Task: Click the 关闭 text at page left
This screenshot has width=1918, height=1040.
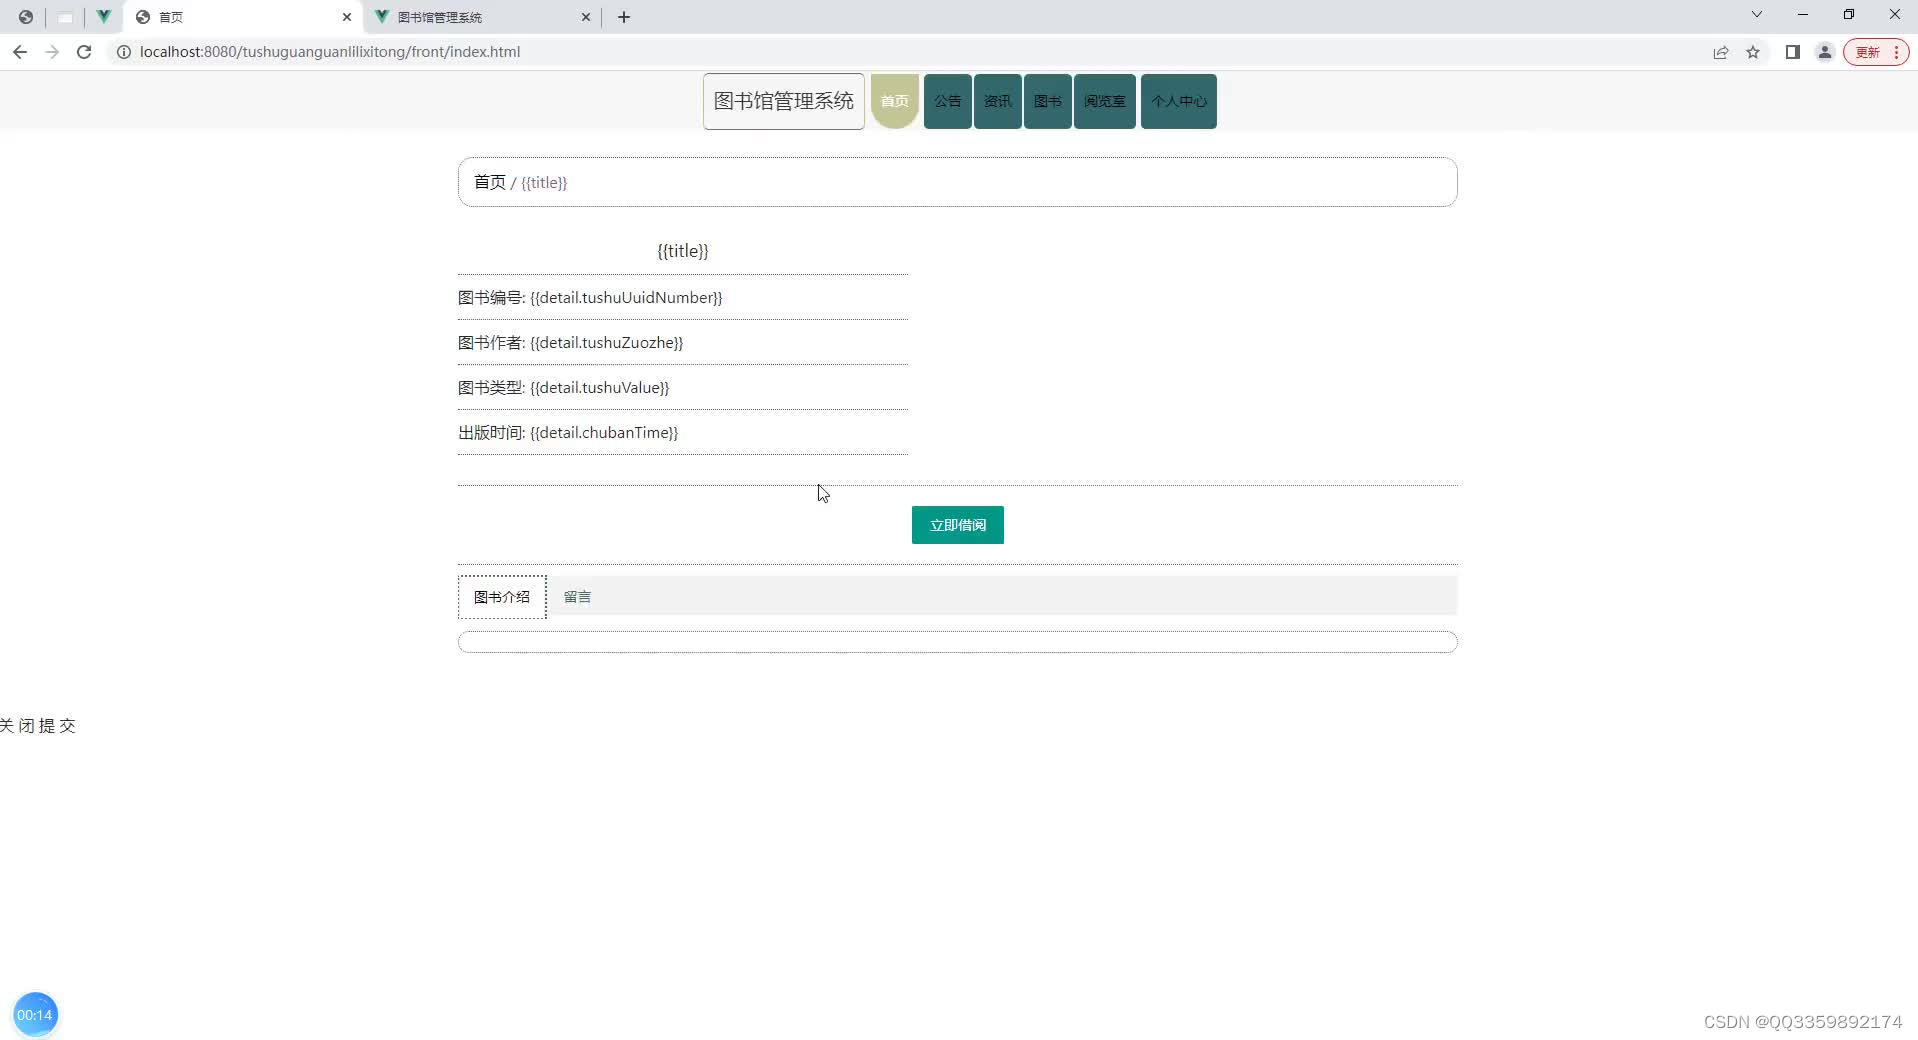Action: click(x=17, y=726)
